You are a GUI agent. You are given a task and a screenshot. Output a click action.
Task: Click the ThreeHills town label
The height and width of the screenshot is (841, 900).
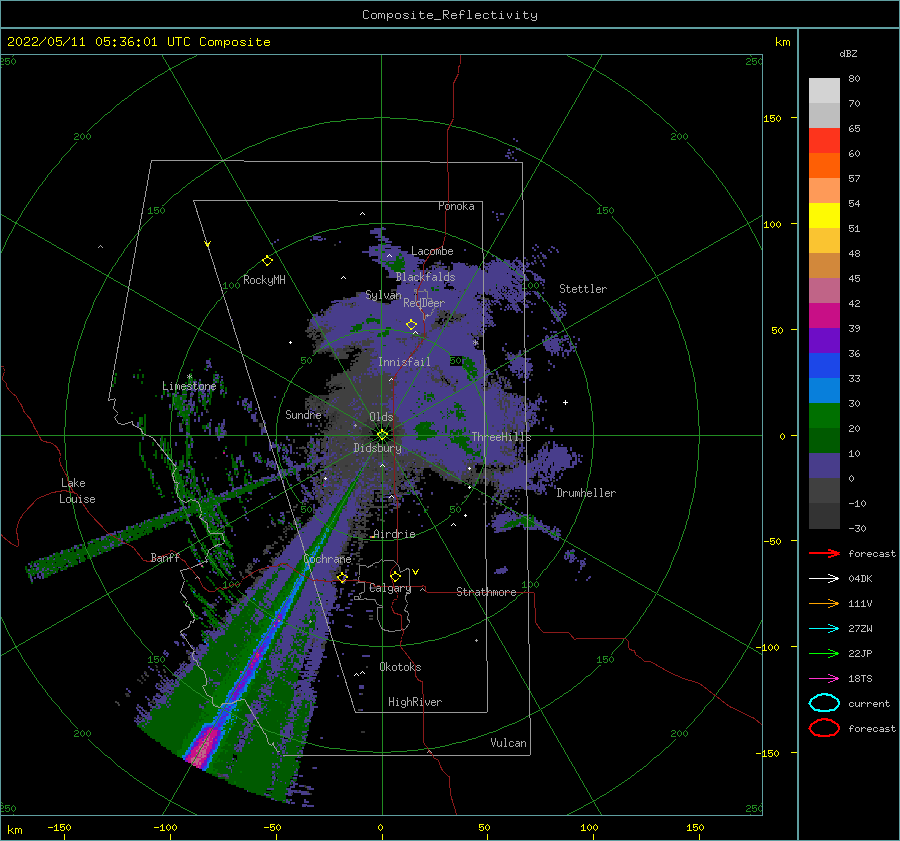coord(501,437)
